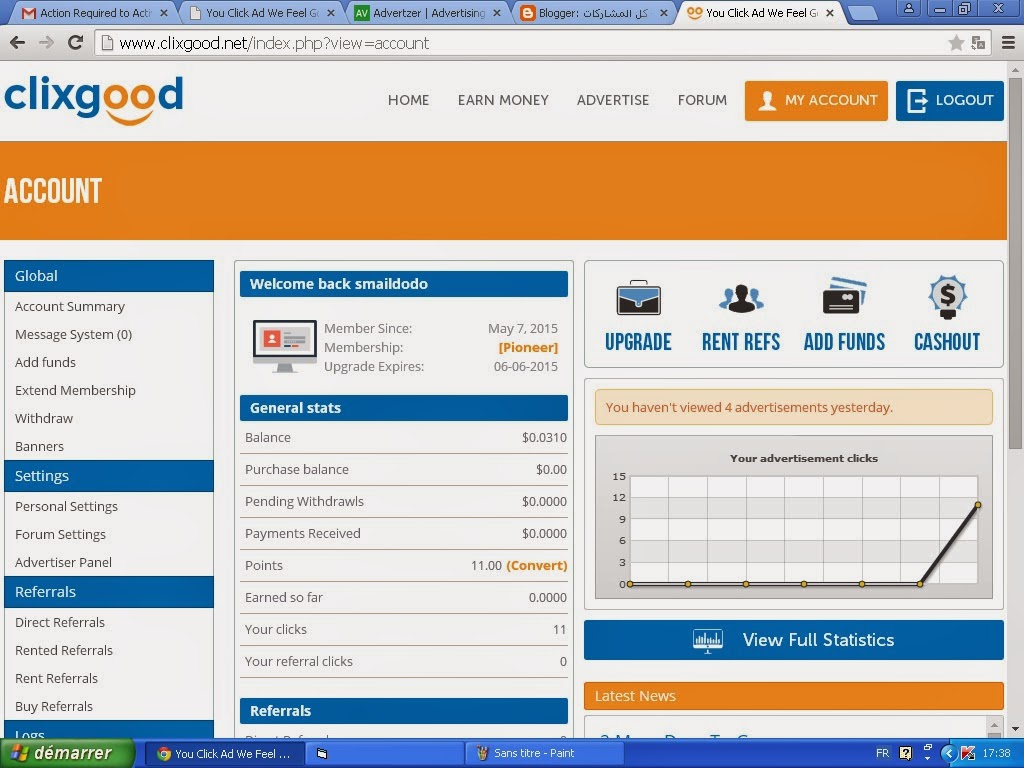
Task: Open EARN MONEY menu item
Action: 503,100
